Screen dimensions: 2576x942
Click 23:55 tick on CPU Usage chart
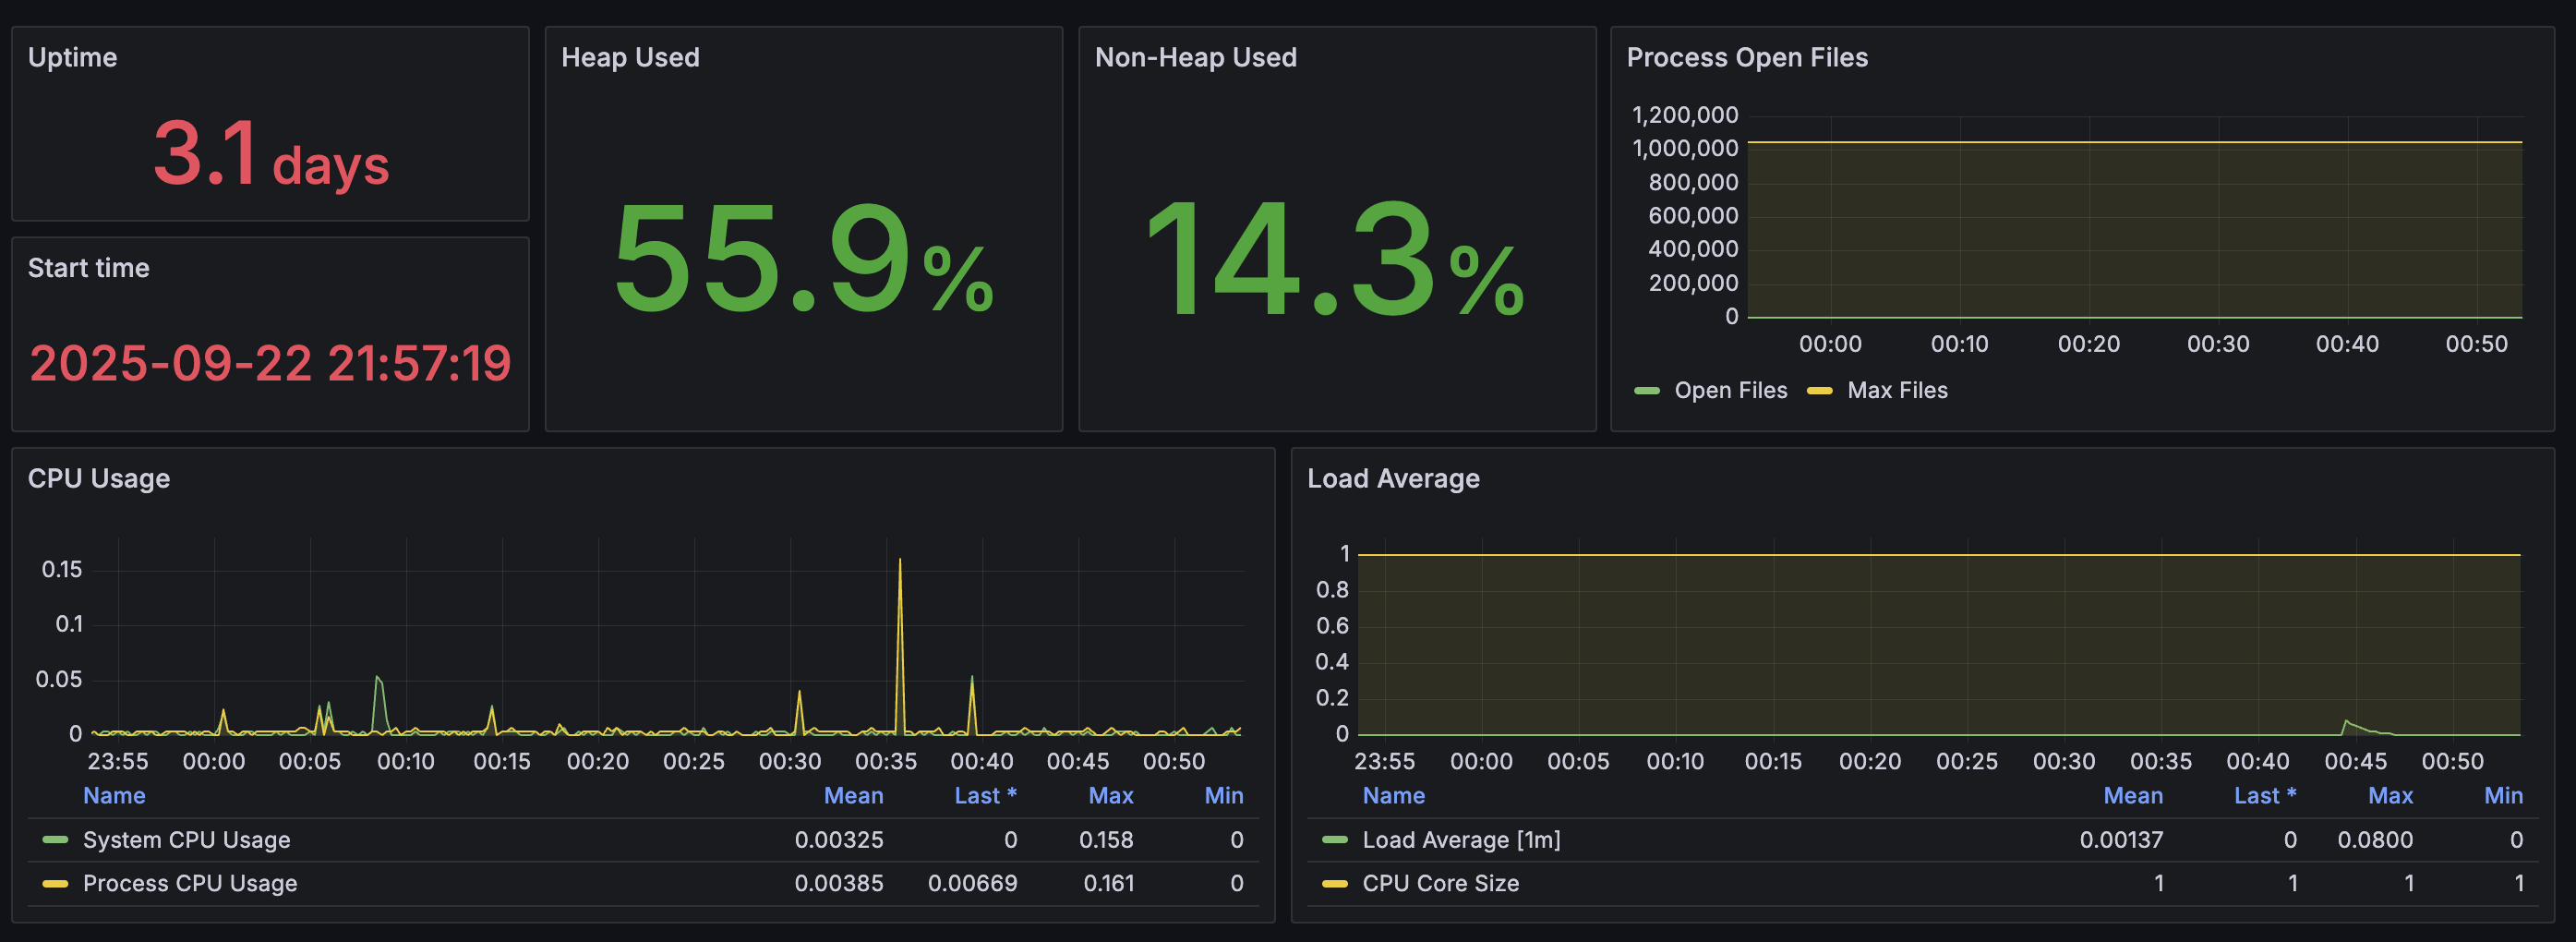point(117,762)
